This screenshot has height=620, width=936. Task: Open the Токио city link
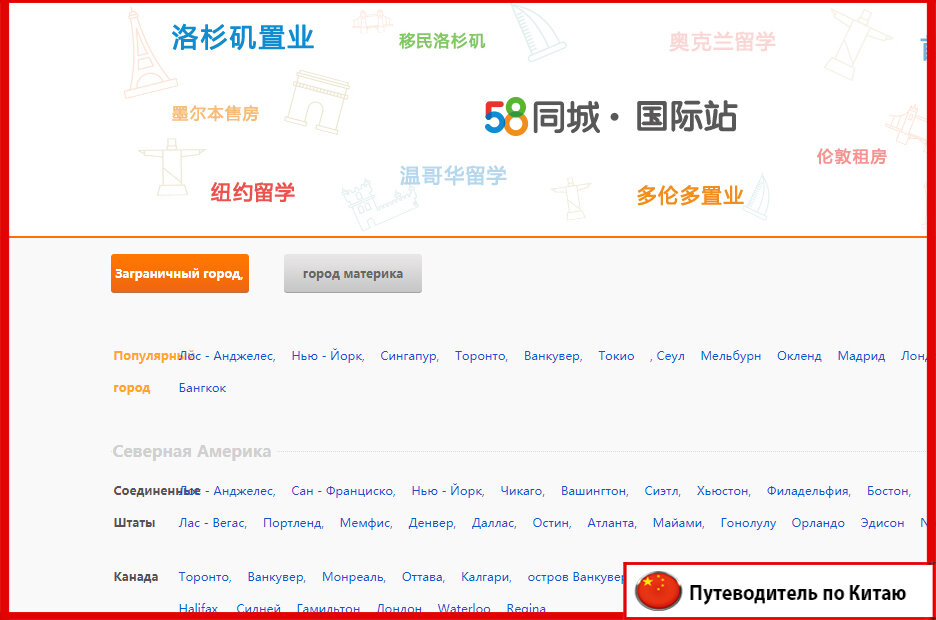[x=616, y=356]
